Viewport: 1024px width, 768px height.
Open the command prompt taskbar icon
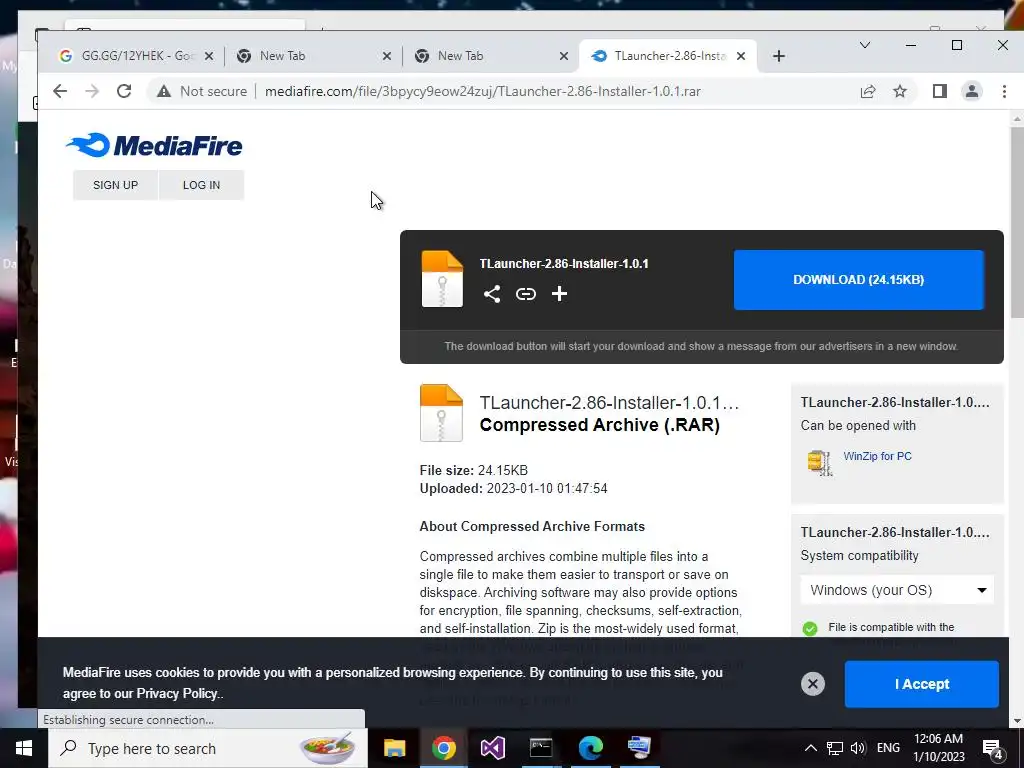541,748
